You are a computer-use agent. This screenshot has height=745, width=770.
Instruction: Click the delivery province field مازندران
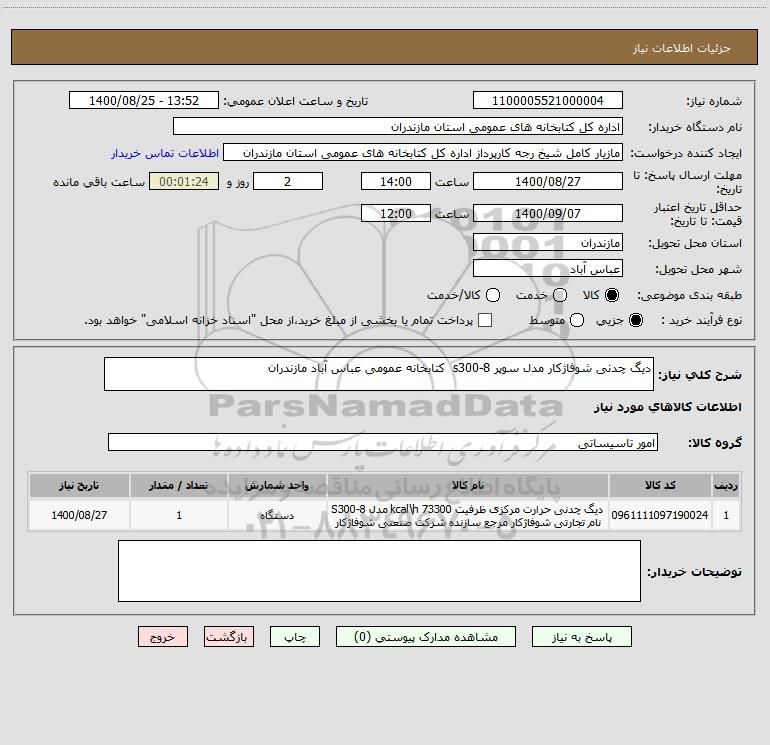pyautogui.click(x=548, y=242)
